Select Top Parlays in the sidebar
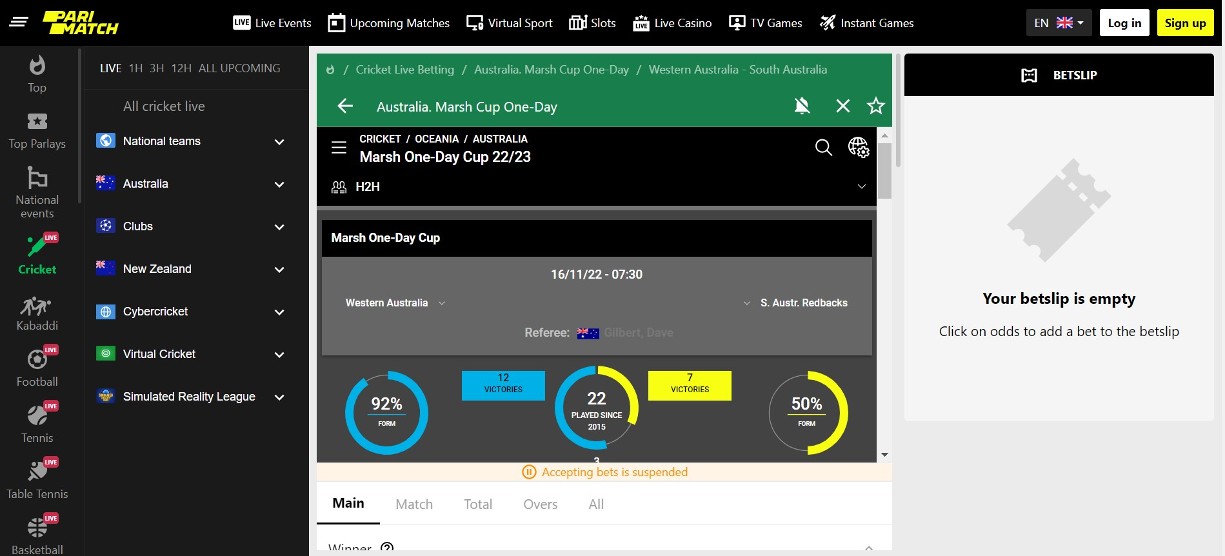Image resolution: width=1225 pixels, height=556 pixels. [37, 131]
